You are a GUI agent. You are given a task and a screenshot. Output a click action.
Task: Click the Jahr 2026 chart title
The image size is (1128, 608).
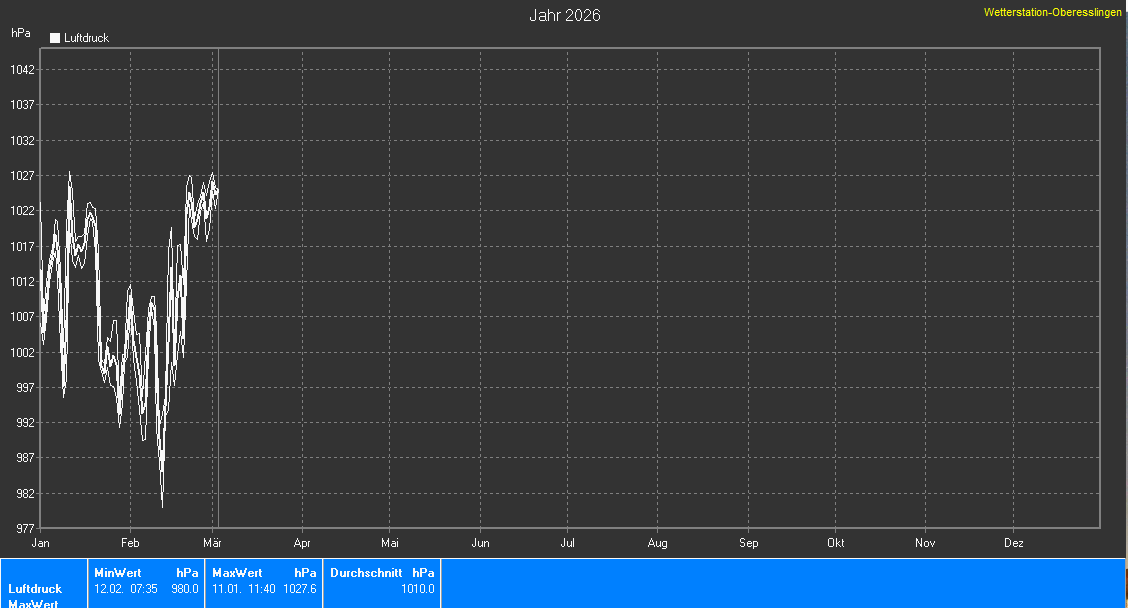click(x=564, y=16)
